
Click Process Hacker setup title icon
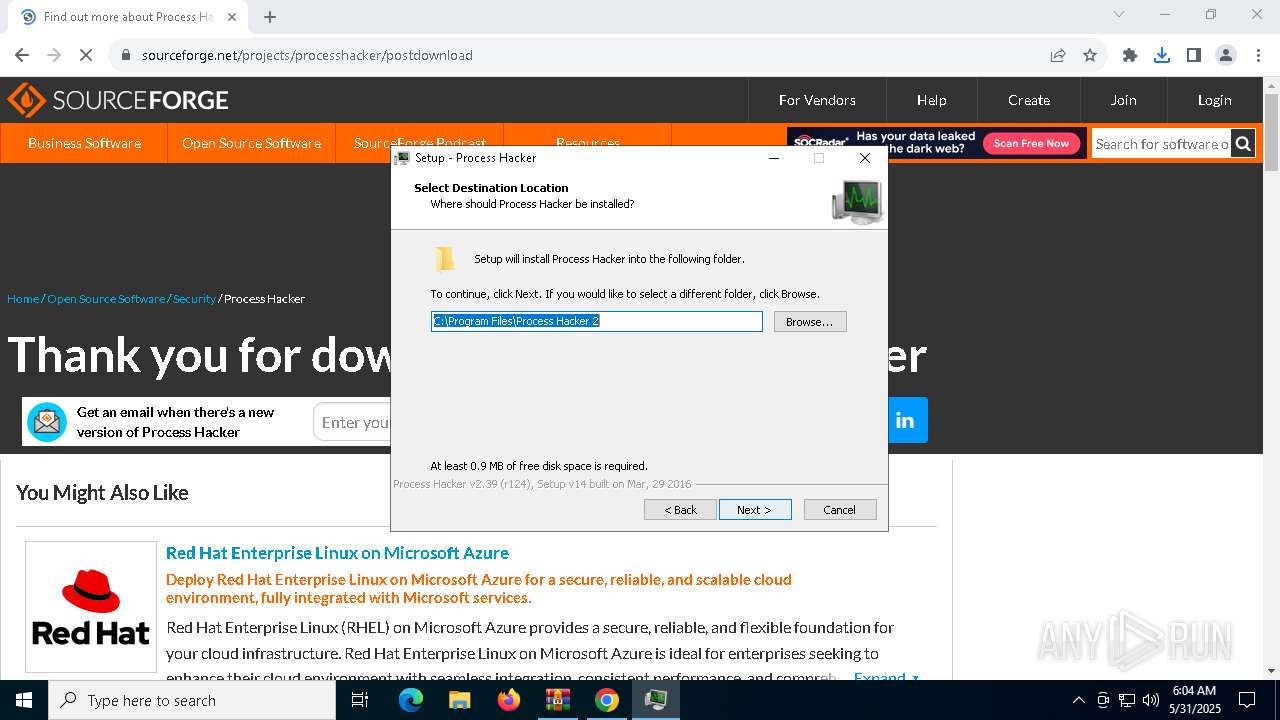point(402,158)
